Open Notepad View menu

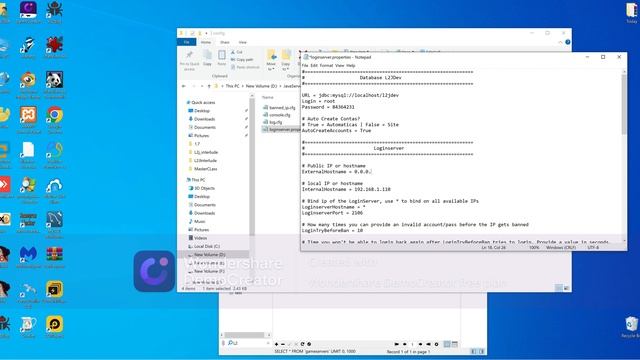[x=340, y=65]
